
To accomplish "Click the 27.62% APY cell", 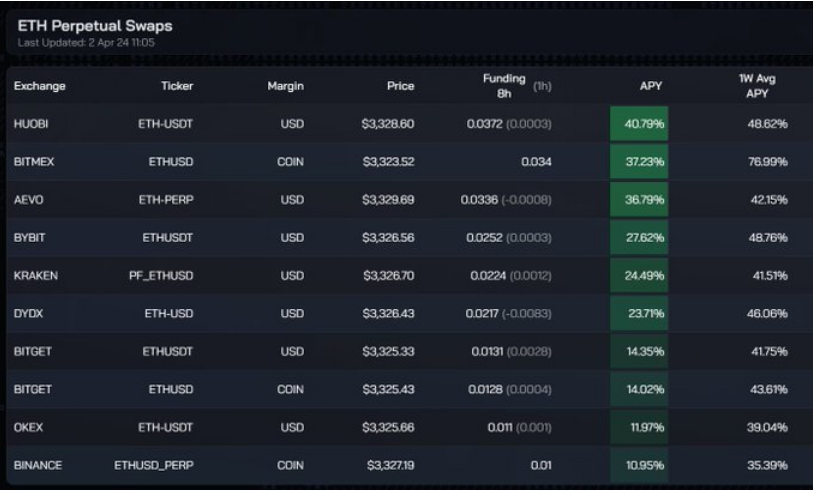I will (x=639, y=237).
